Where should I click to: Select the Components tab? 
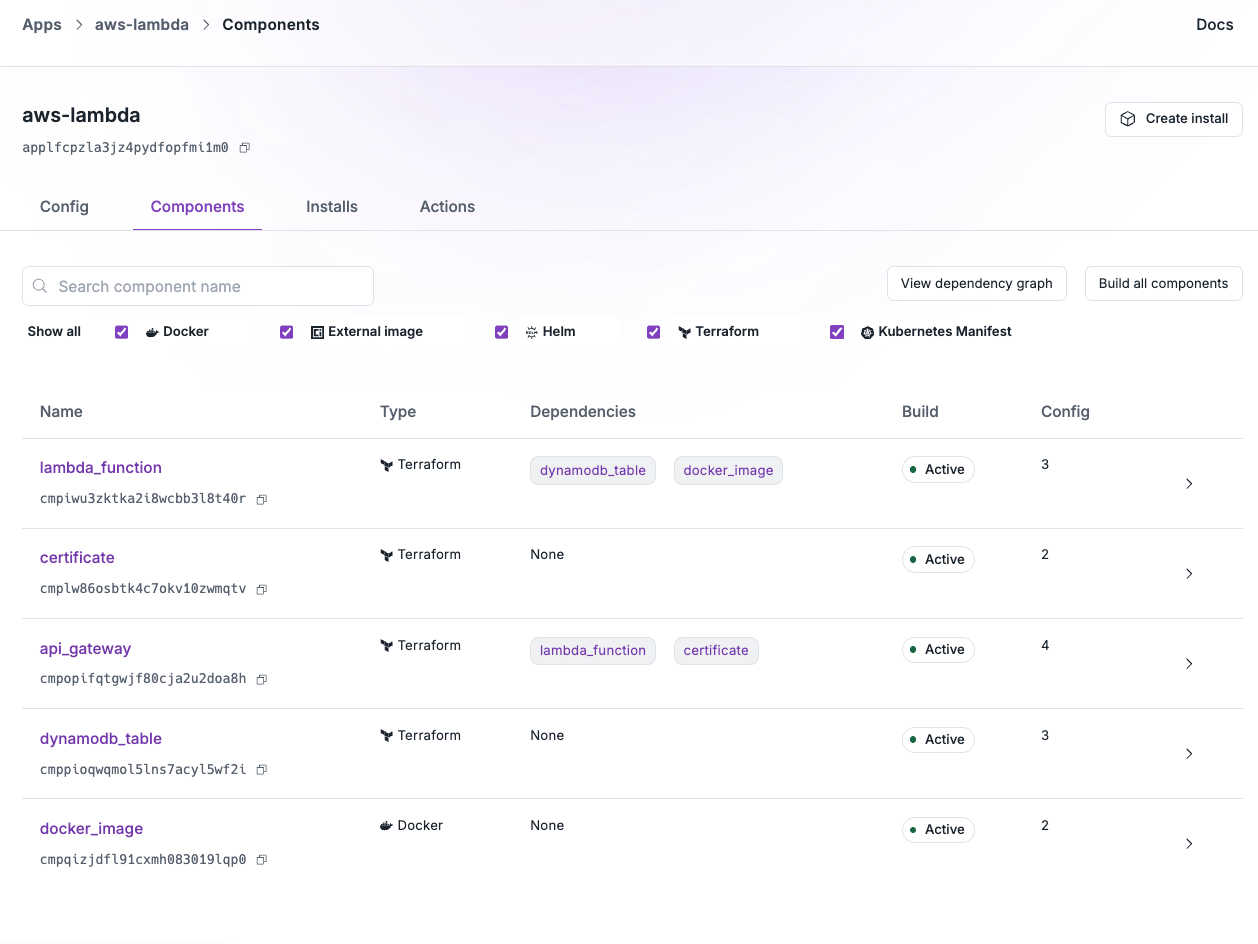pyautogui.click(x=197, y=206)
